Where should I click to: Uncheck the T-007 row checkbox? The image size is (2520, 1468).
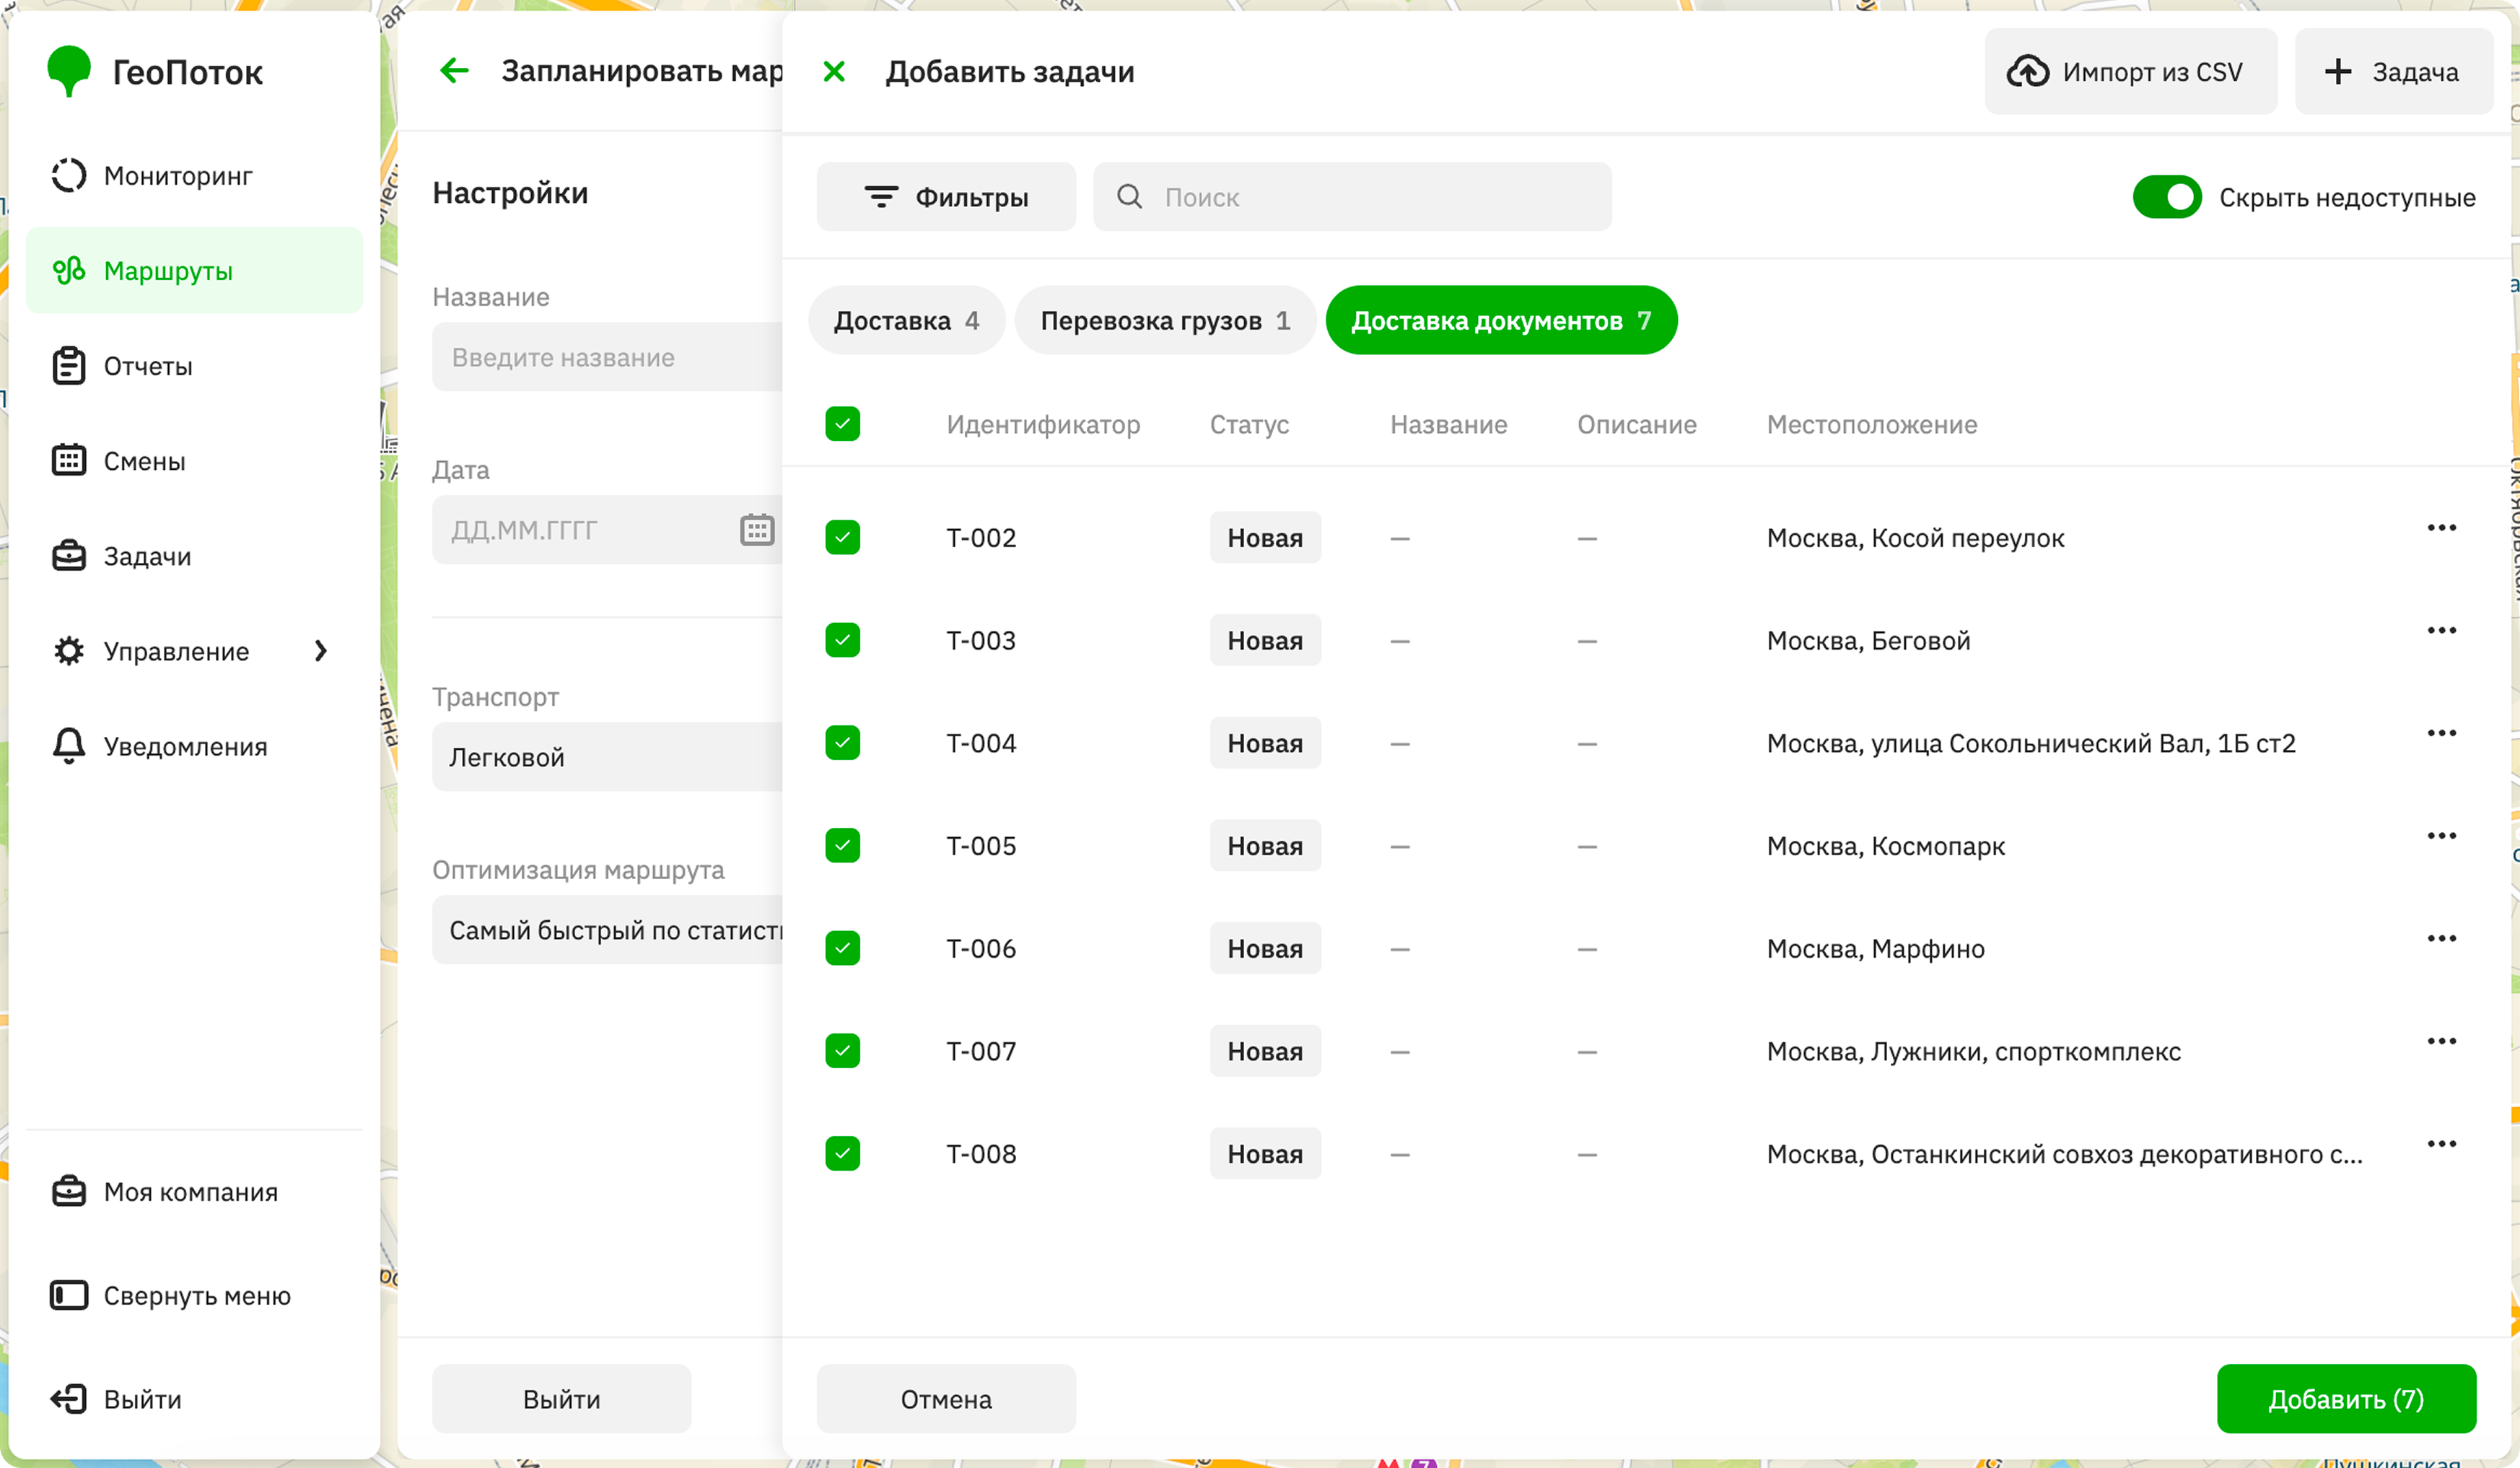pyautogui.click(x=843, y=1051)
